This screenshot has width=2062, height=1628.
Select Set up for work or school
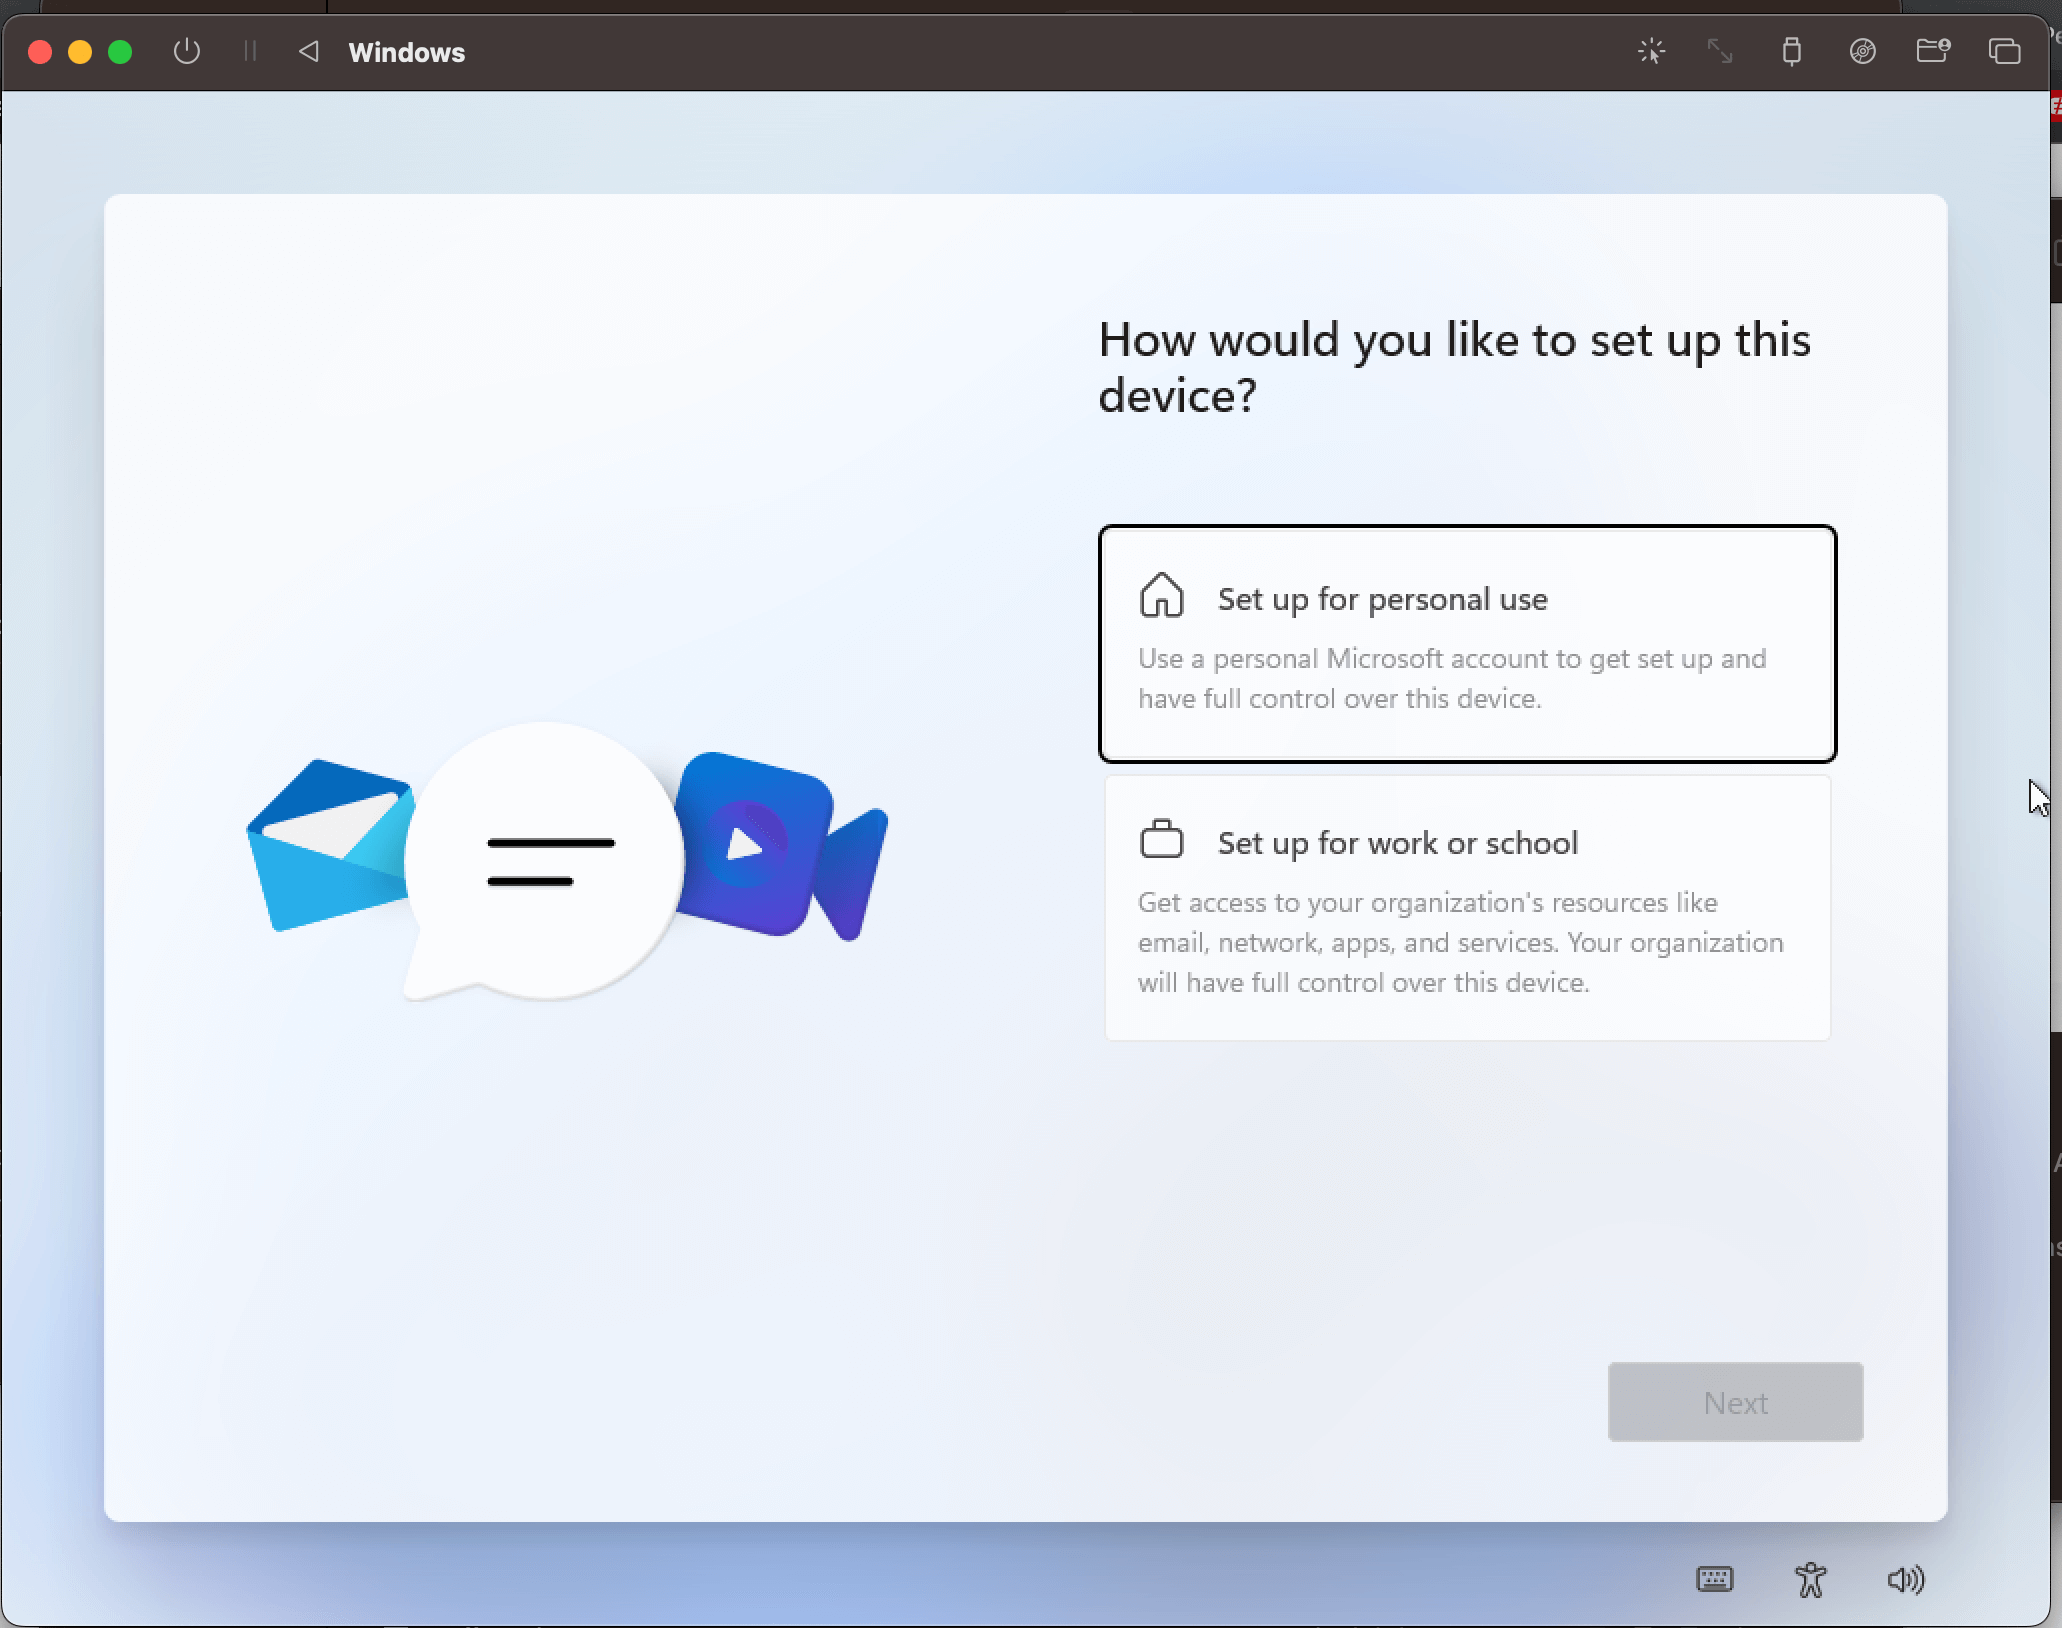click(1467, 908)
